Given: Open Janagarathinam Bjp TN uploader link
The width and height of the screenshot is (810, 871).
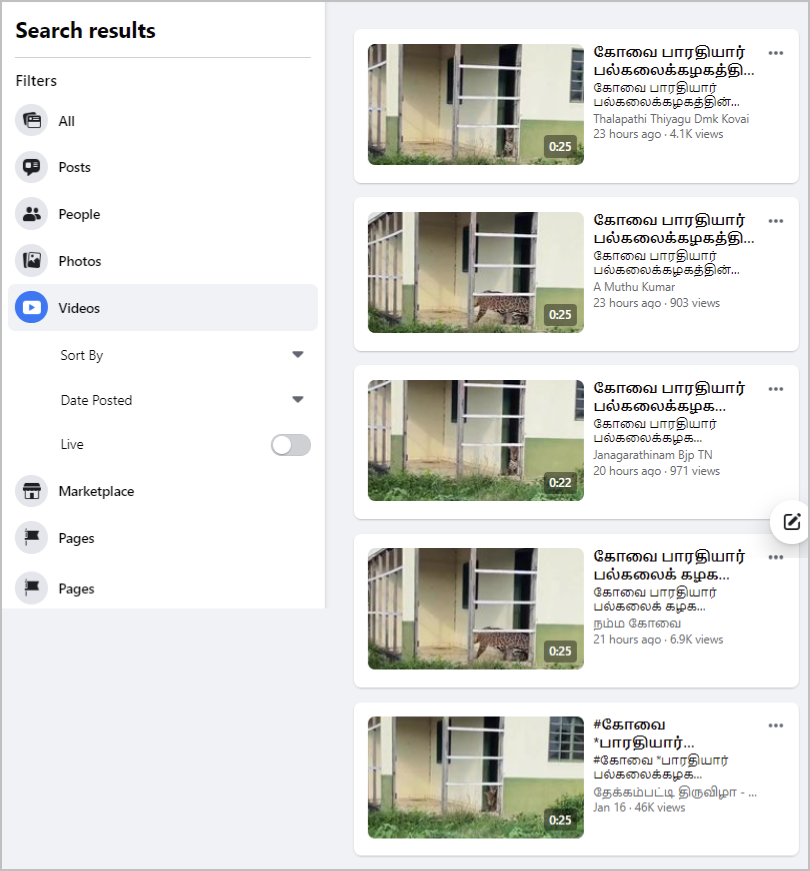Looking at the screenshot, I should (652, 455).
